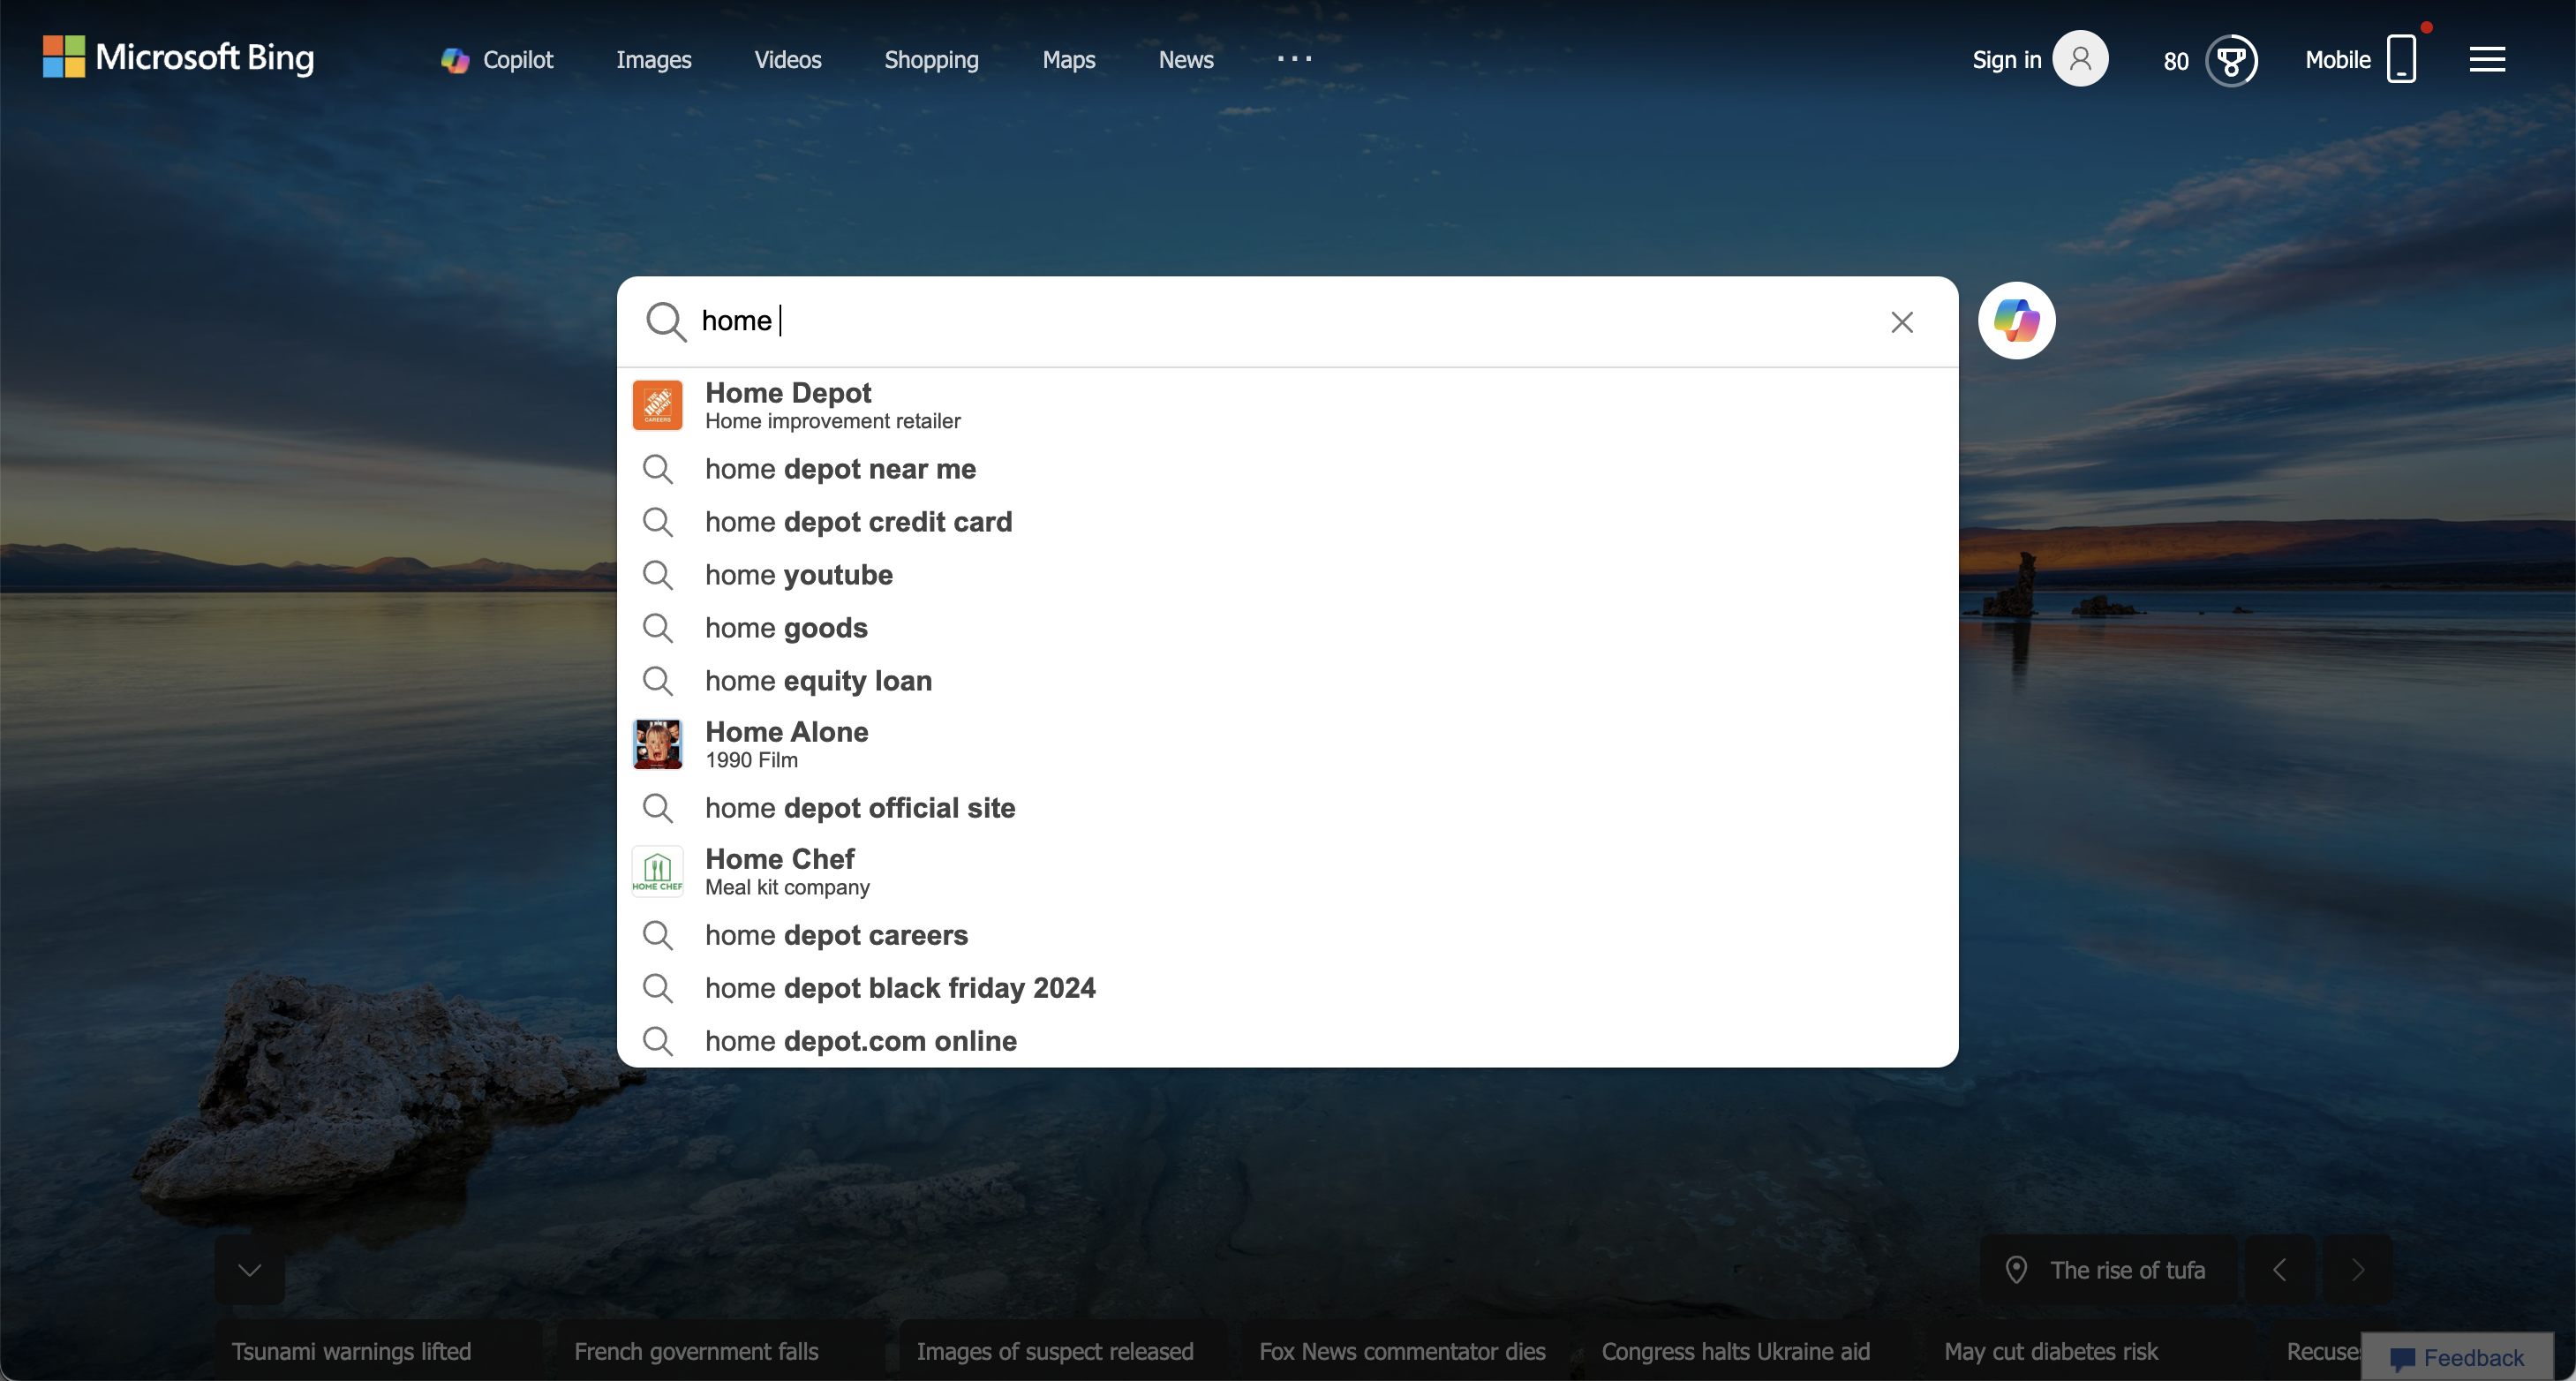Select suggestion home depot official site
The image size is (2576, 1381).
point(1287,808)
